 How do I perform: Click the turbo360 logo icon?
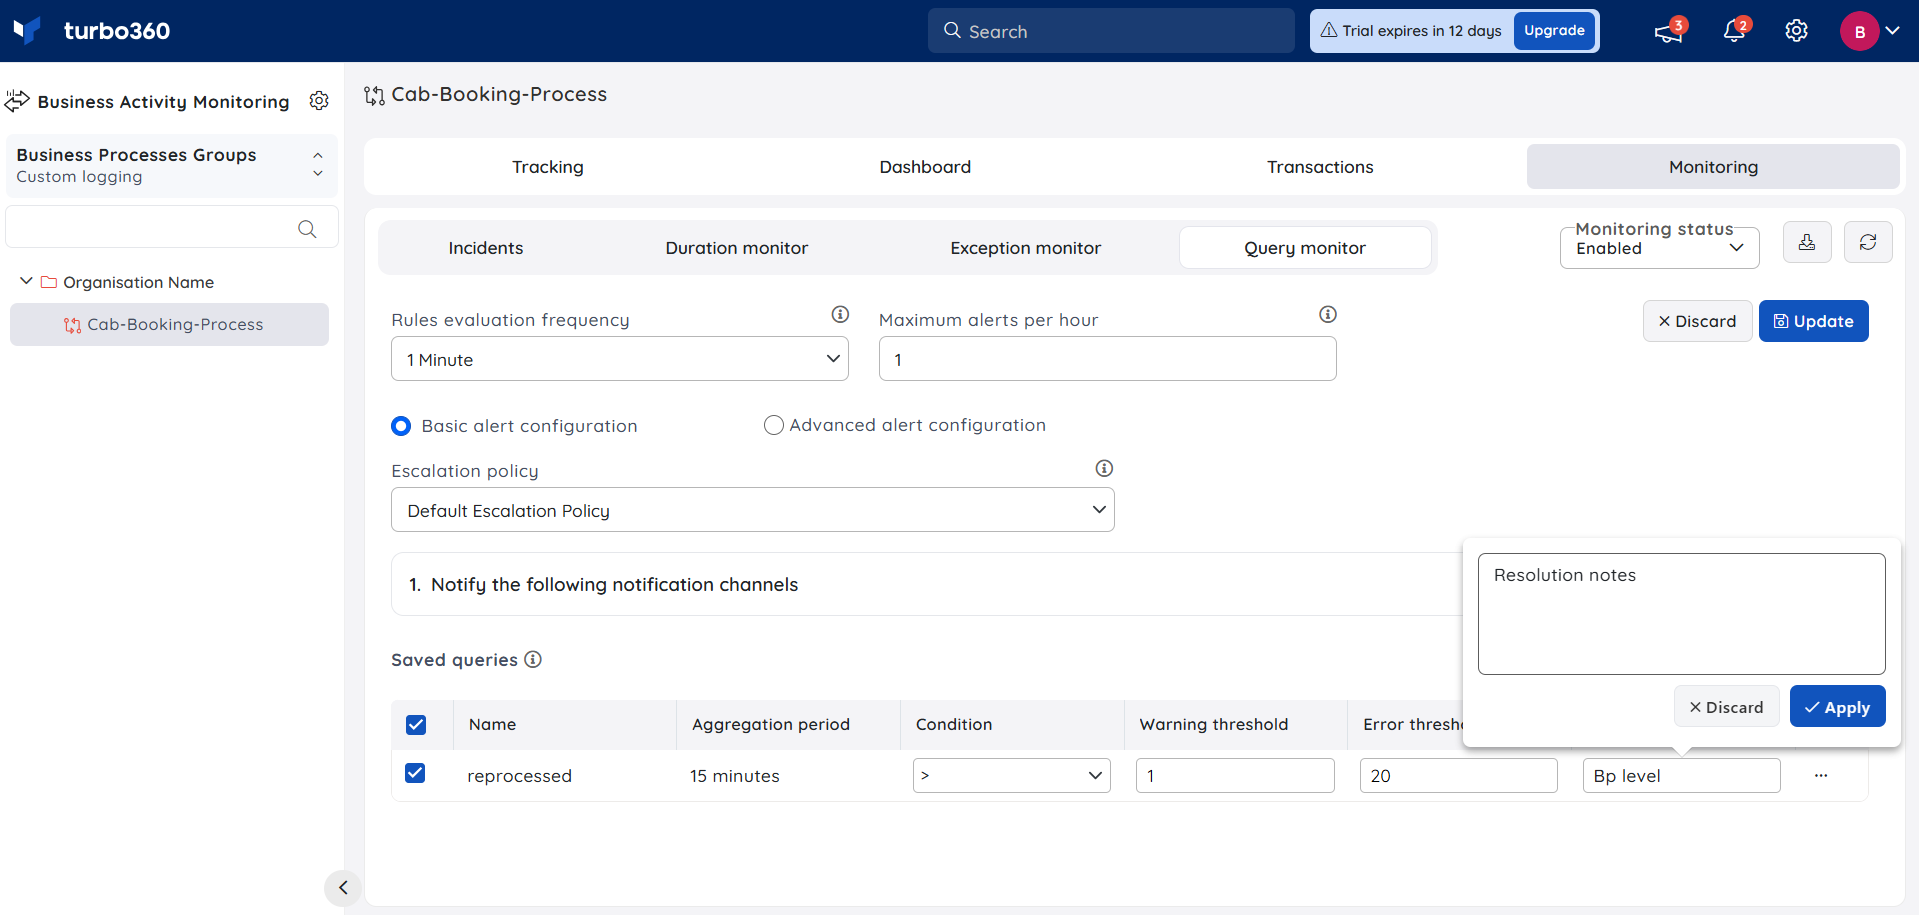[27, 30]
